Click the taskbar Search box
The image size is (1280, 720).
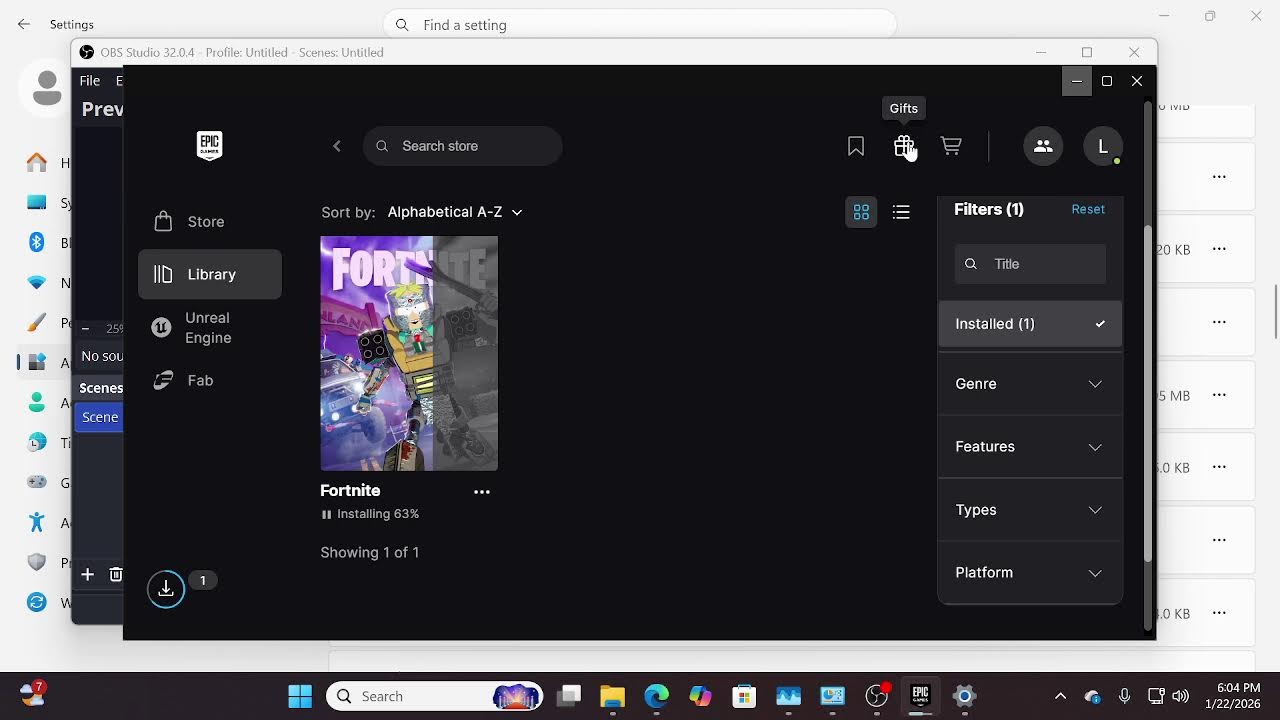coord(434,696)
